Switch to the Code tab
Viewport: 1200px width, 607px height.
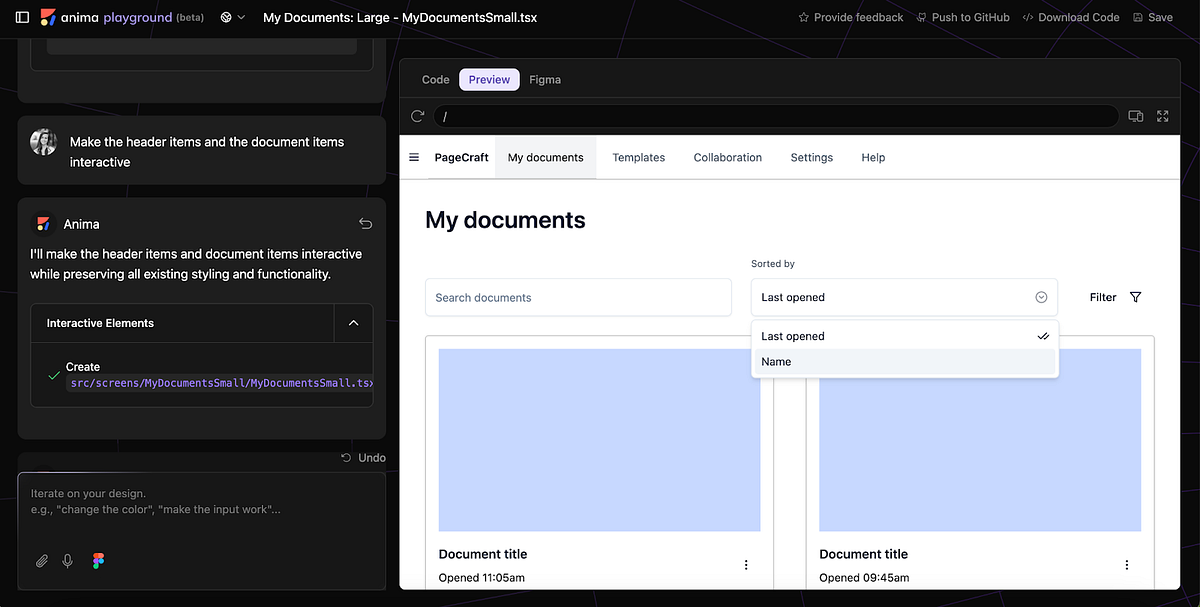pyautogui.click(x=435, y=79)
